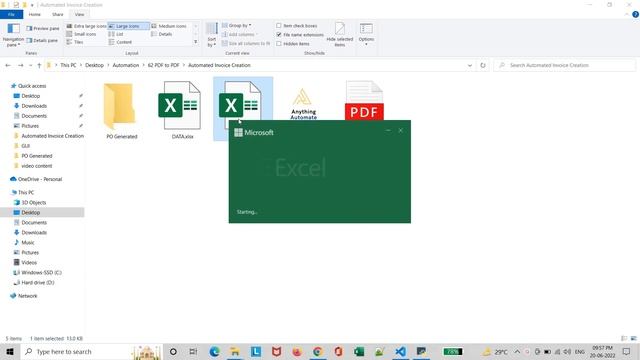Go back in Explorer history
This screenshot has height=360, width=640.
point(8,65)
